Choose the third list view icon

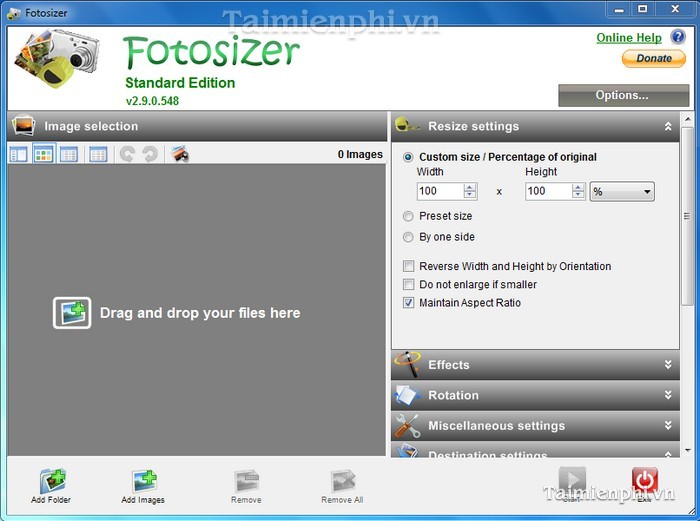(x=69, y=154)
